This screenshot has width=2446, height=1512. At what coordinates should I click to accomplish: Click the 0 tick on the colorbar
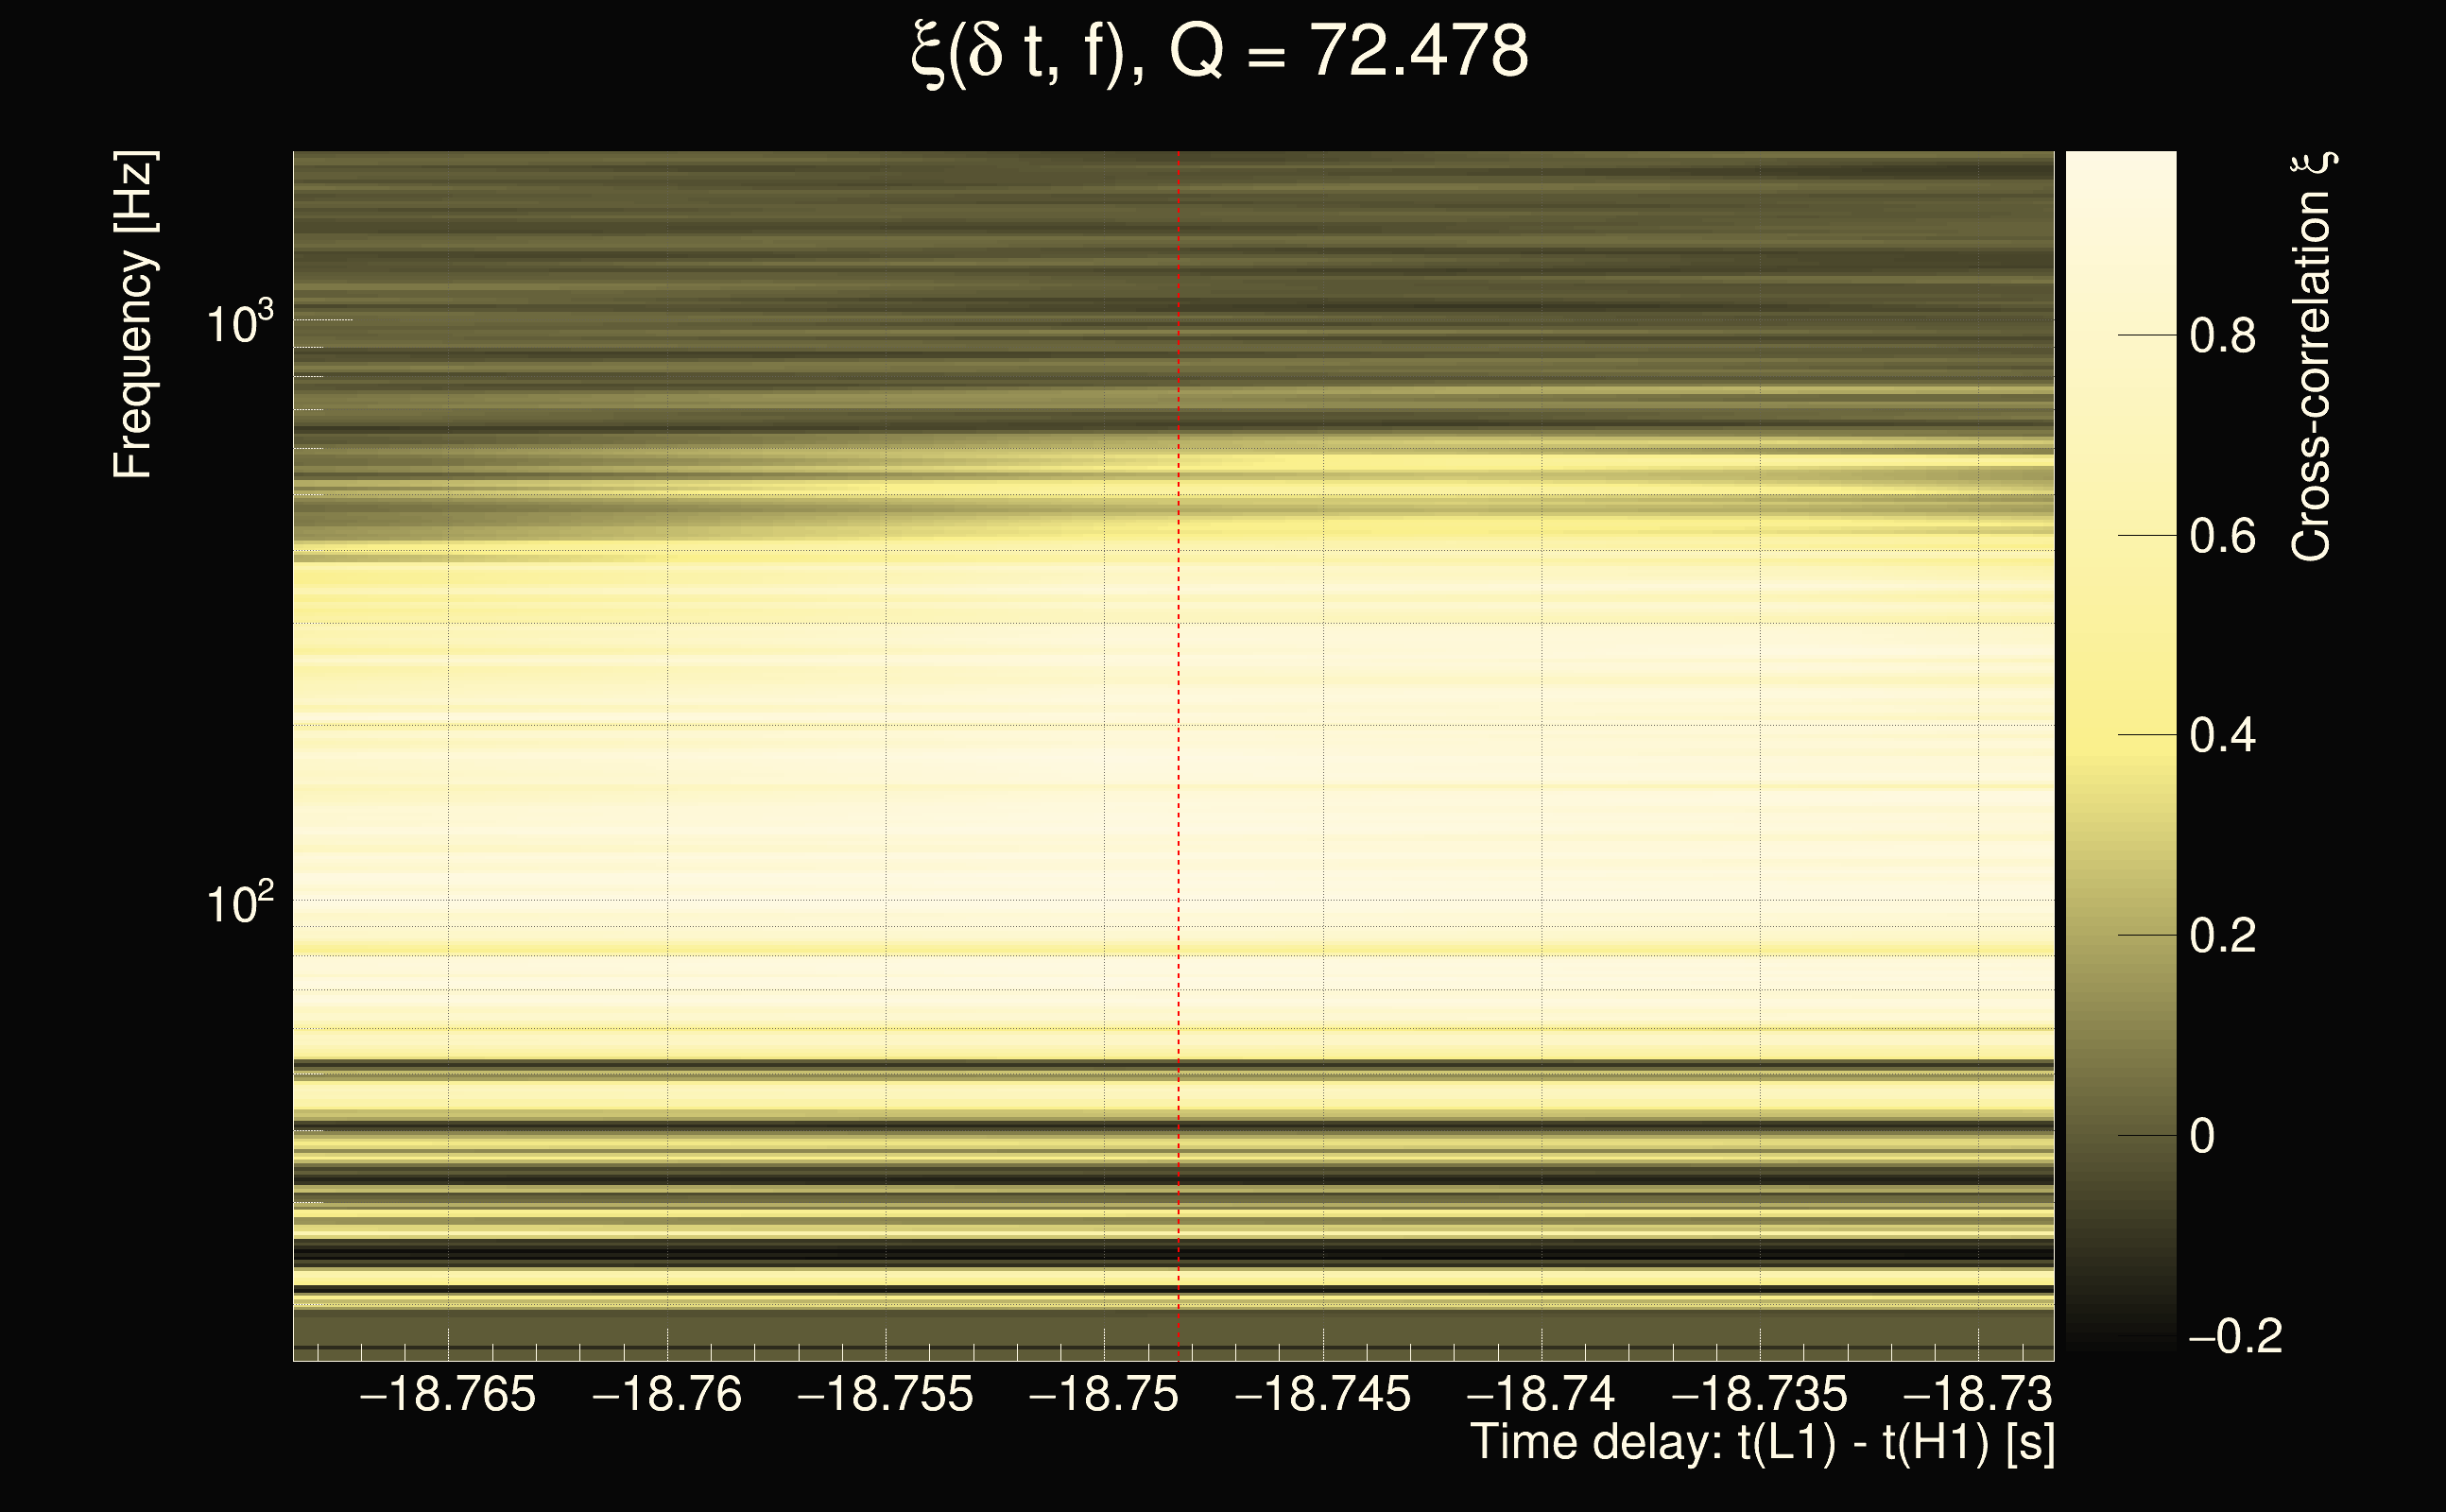click(2202, 1136)
